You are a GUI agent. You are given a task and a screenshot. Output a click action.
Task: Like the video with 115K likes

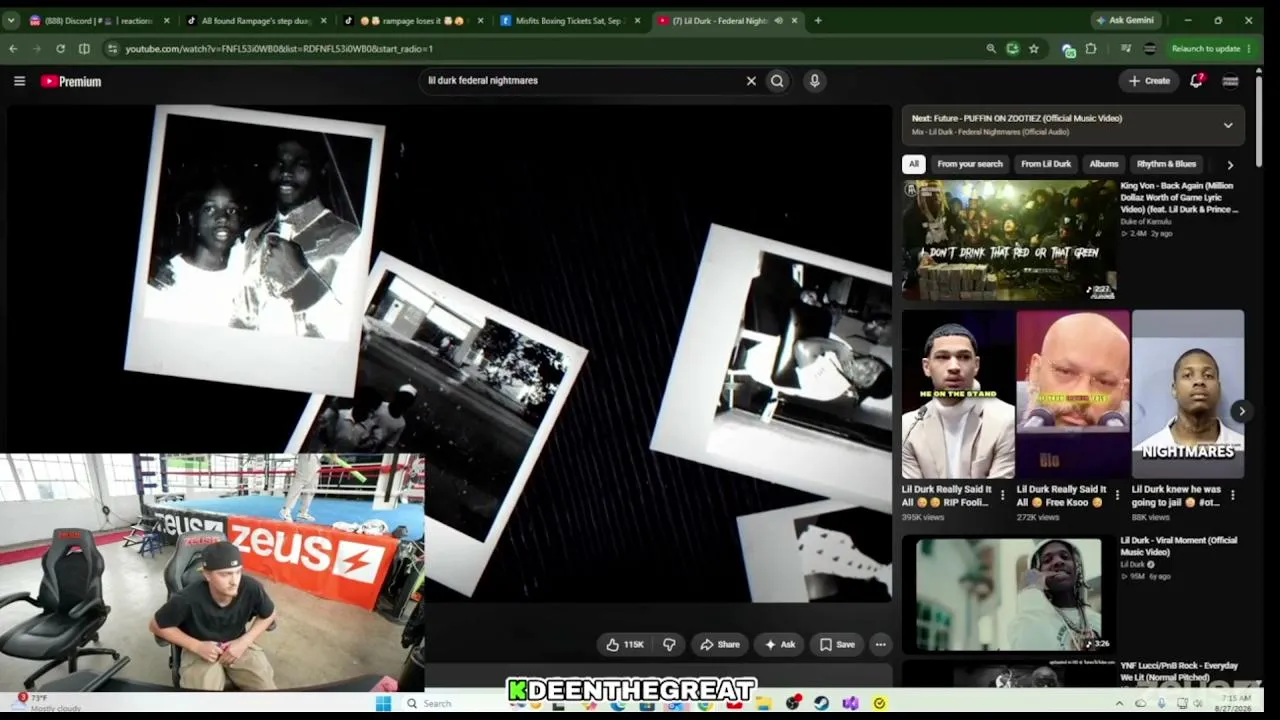[626, 645]
